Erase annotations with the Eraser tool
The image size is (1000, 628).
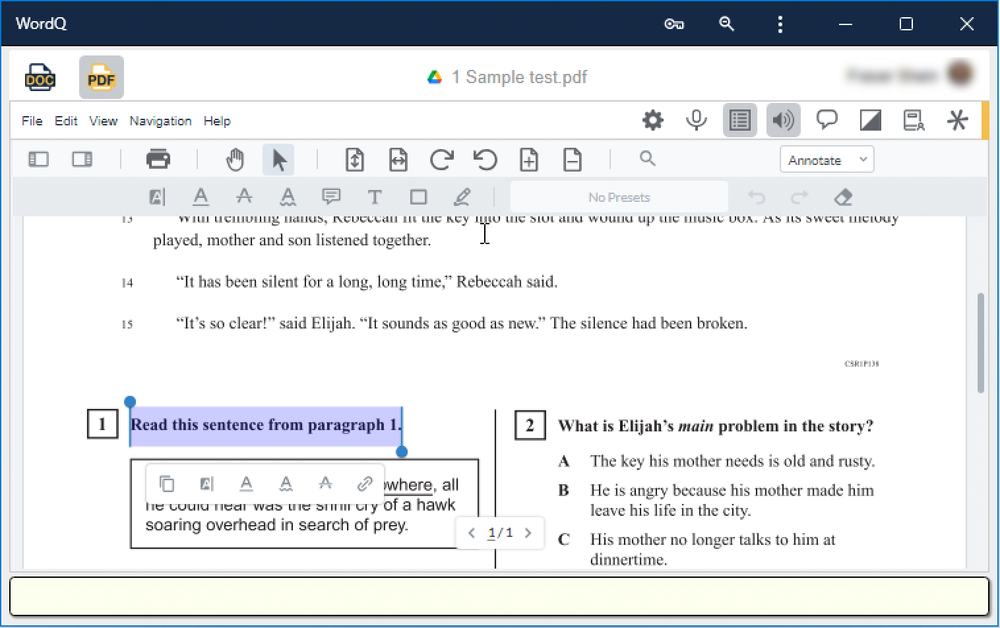click(842, 197)
